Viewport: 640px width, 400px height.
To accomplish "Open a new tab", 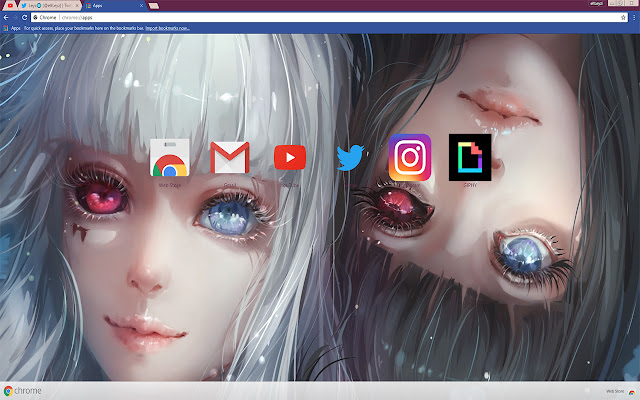I will pyautogui.click(x=153, y=6).
